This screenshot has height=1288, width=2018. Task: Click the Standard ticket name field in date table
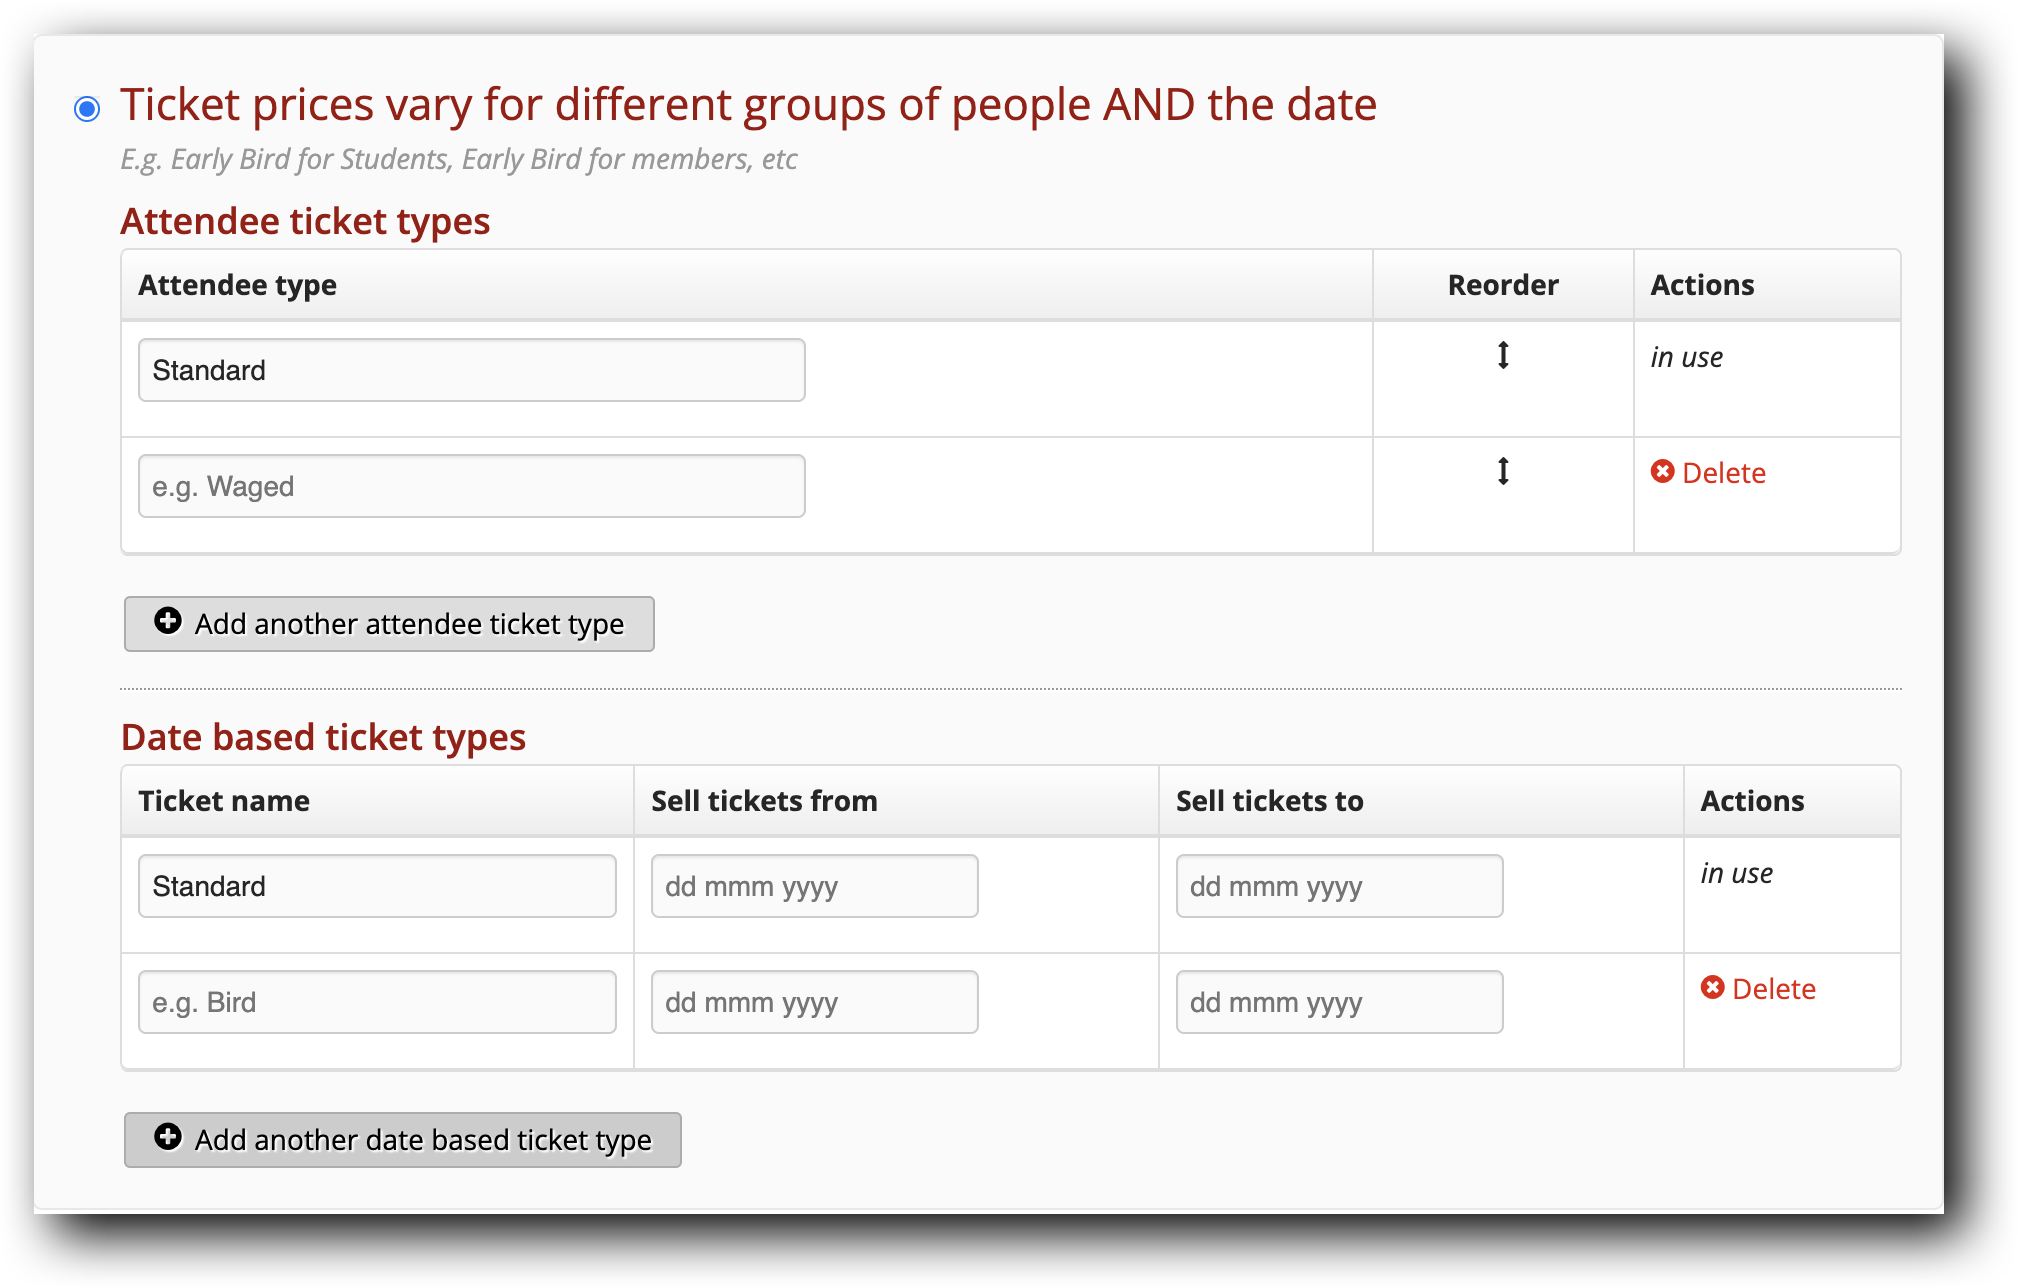377,885
